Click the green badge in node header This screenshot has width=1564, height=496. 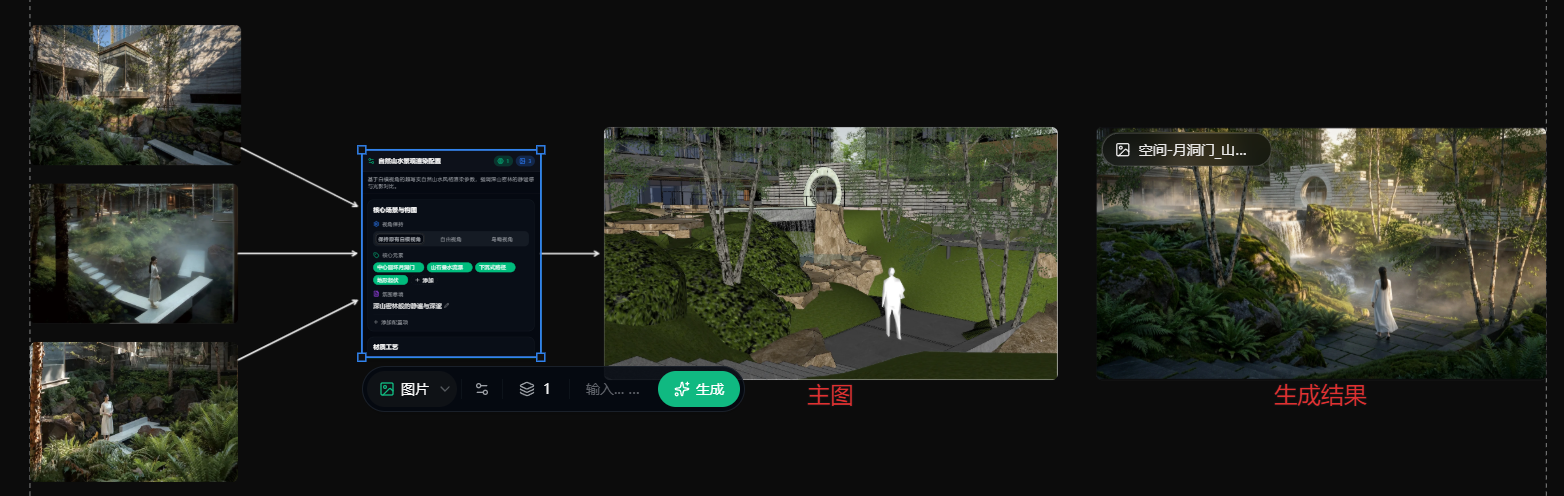[x=503, y=161]
